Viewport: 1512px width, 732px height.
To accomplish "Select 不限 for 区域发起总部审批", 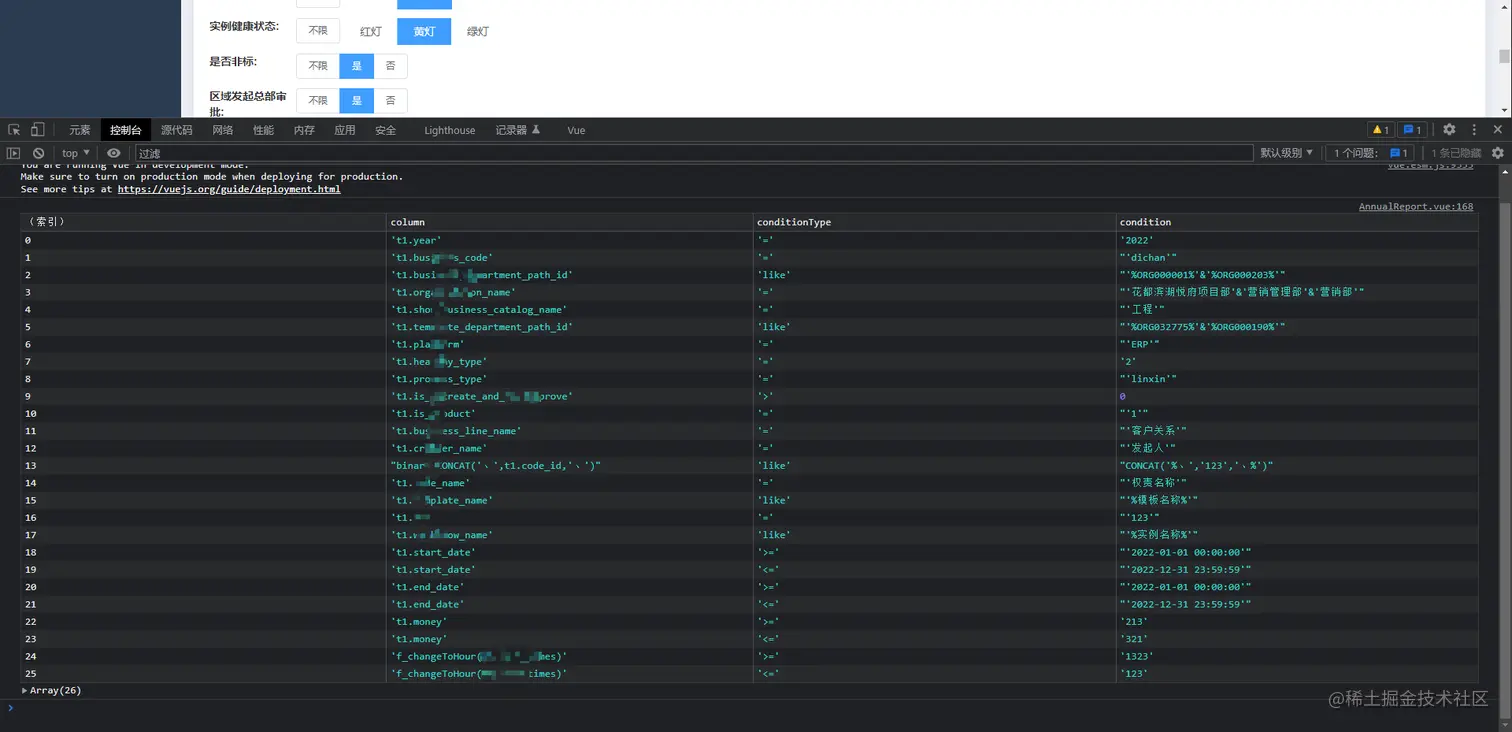I will pyautogui.click(x=318, y=101).
